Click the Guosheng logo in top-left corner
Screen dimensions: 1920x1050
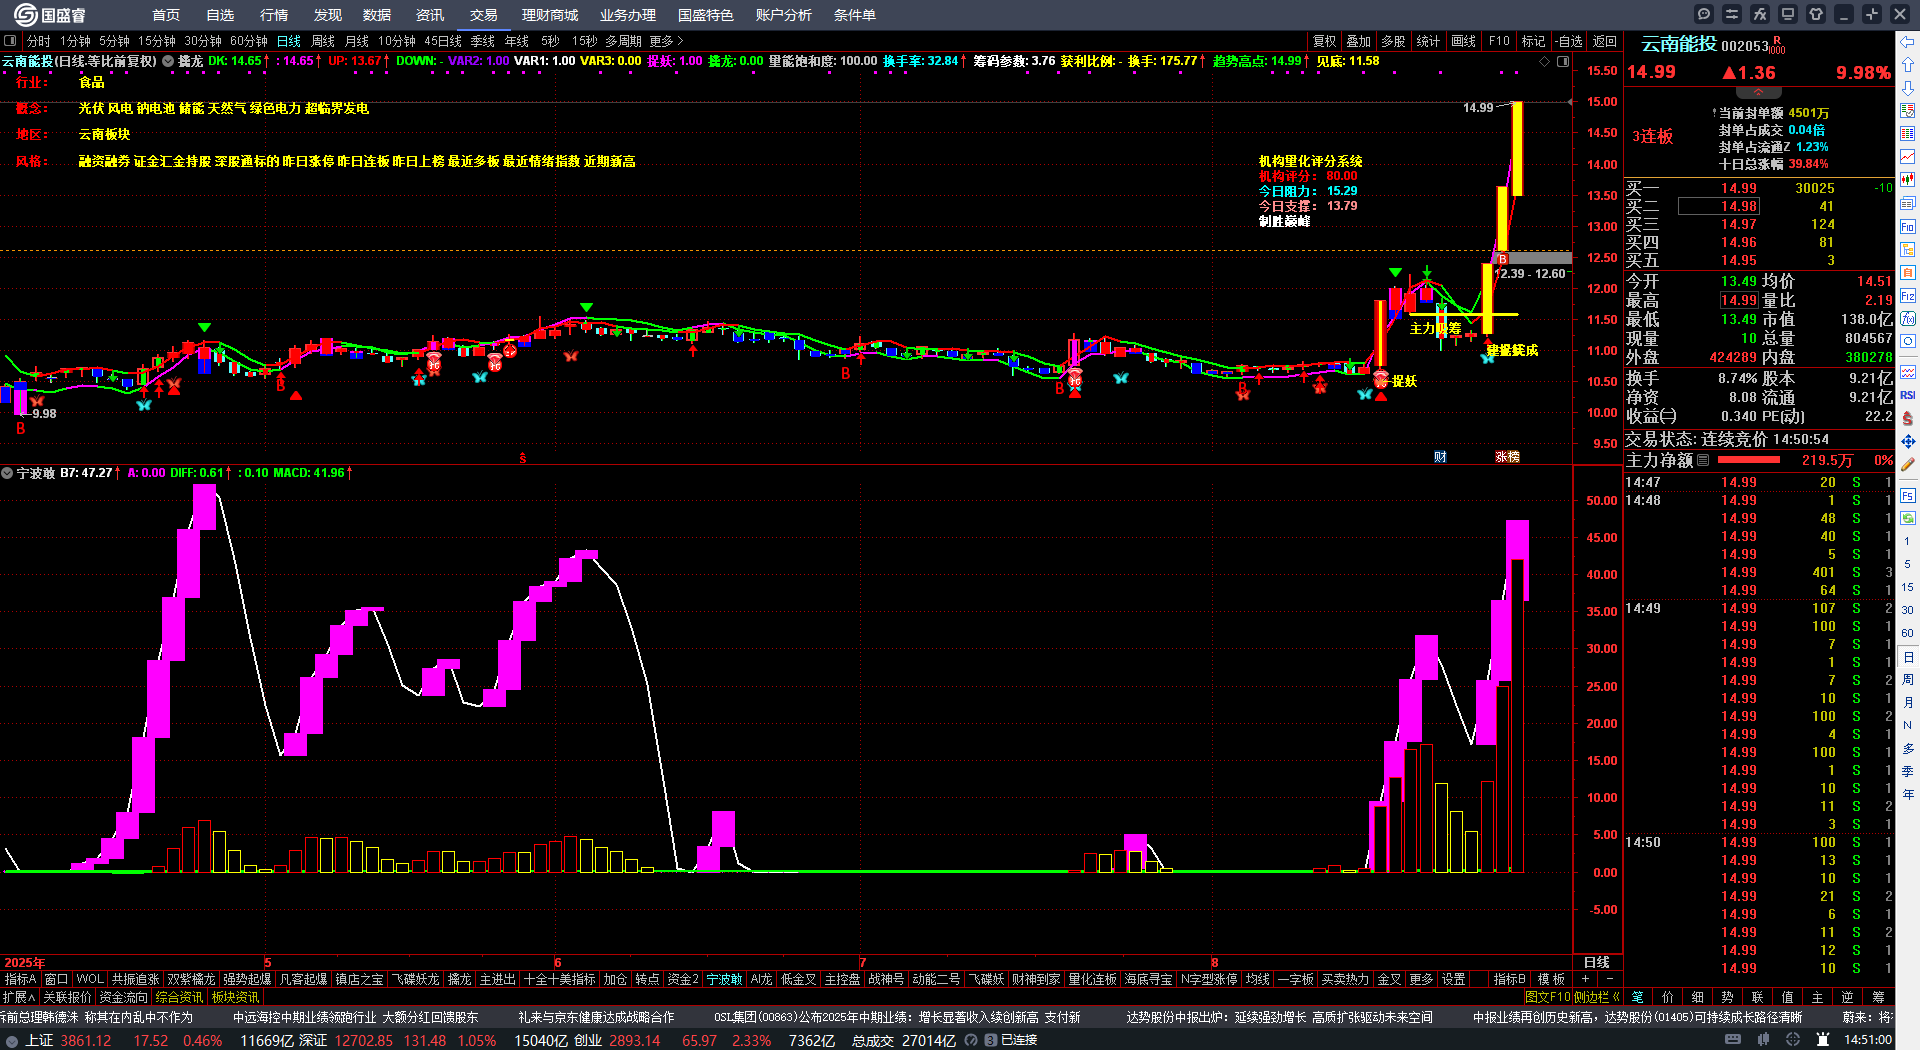tap(49, 14)
